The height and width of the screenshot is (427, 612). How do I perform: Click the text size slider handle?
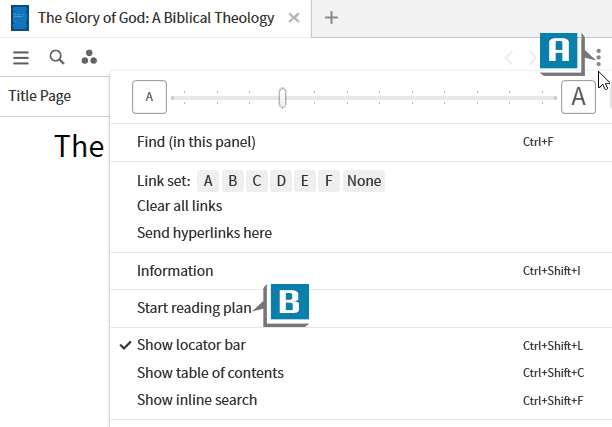click(x=283, y=97)
